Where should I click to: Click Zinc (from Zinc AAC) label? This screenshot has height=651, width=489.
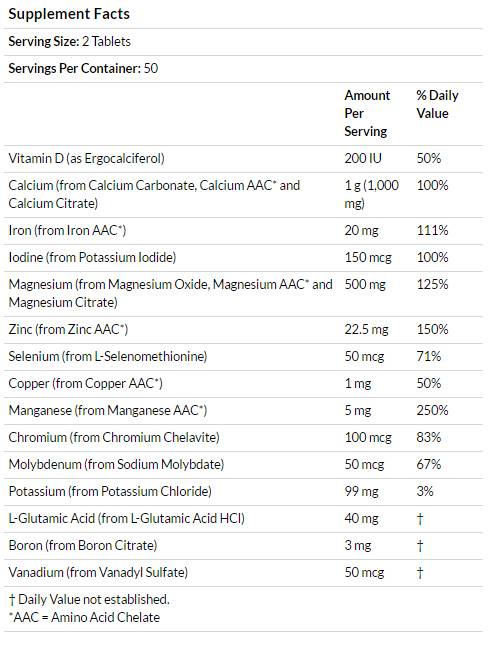tap(68, 329)
